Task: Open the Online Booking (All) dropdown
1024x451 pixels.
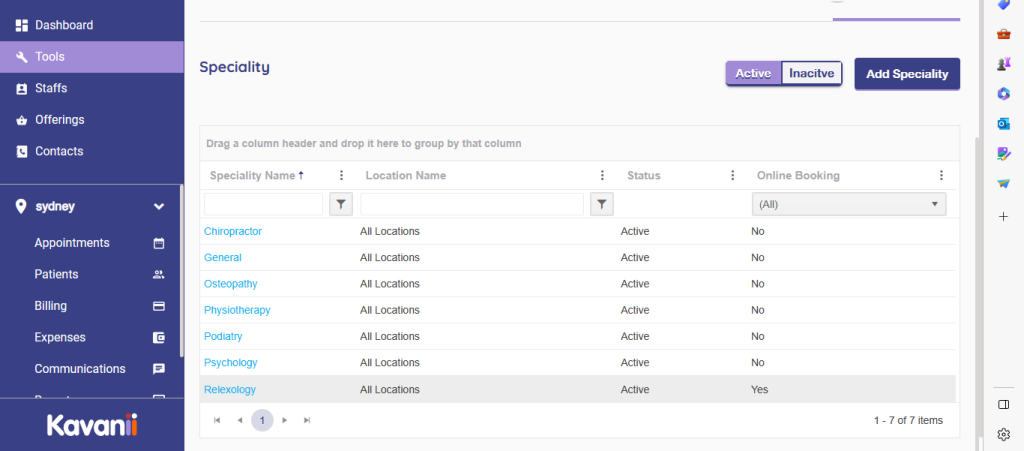Action: click(x=849, y=204)
